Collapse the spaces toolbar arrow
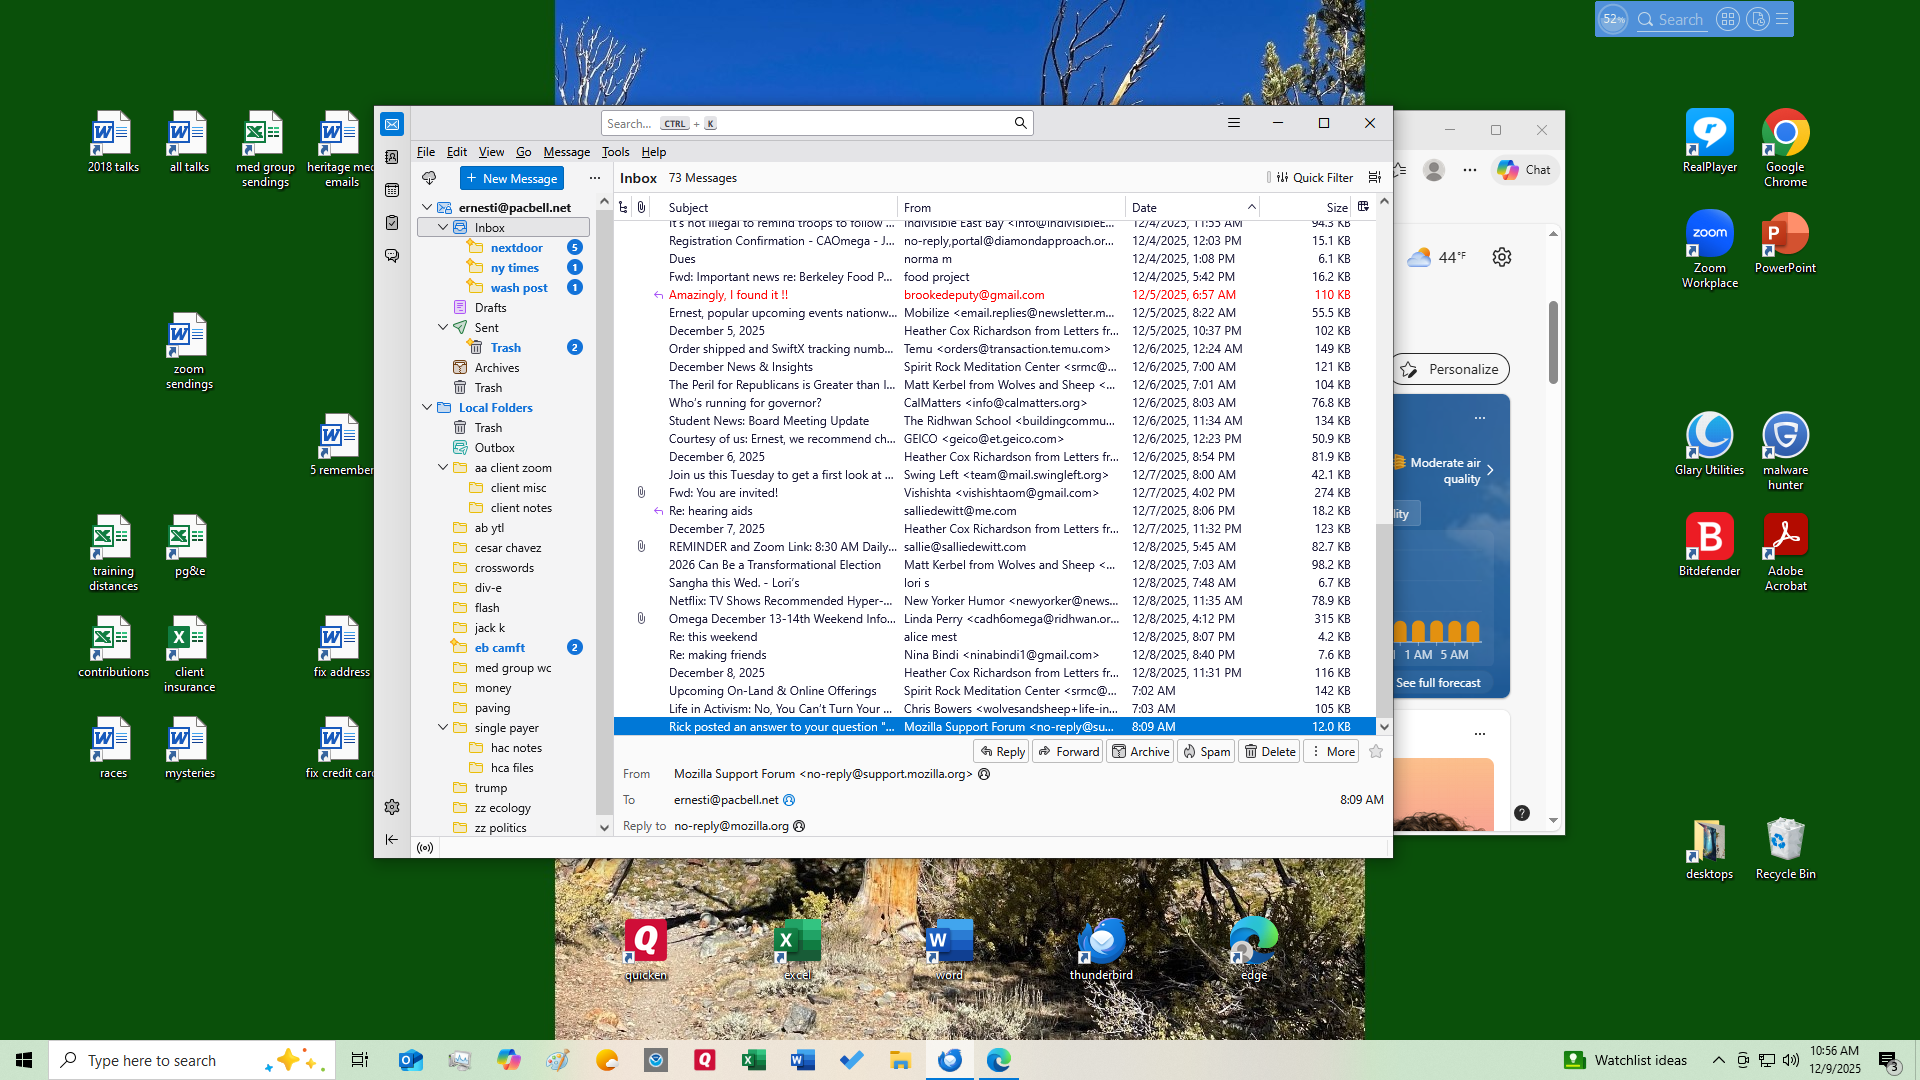This screenshot has height=1080, width=1920. (392, 840)
